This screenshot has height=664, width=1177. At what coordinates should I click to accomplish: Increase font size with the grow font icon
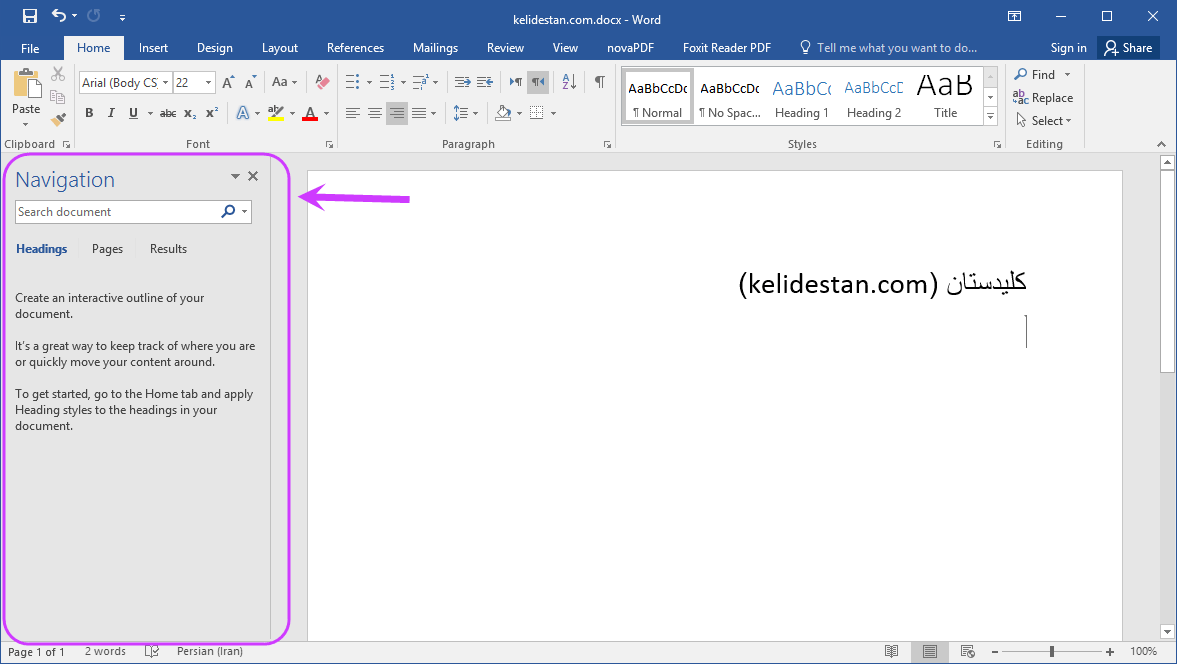(x=228, y=83)
